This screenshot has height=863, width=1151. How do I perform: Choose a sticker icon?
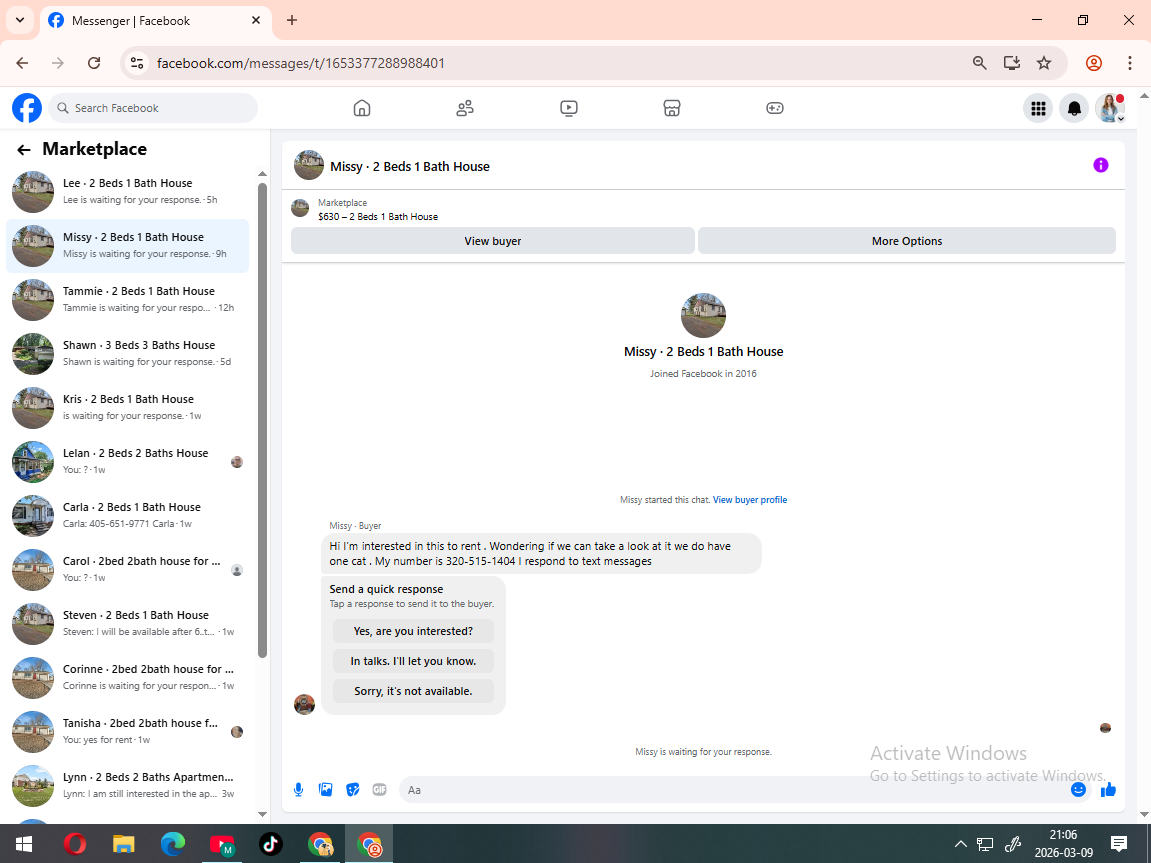(352, 790)
